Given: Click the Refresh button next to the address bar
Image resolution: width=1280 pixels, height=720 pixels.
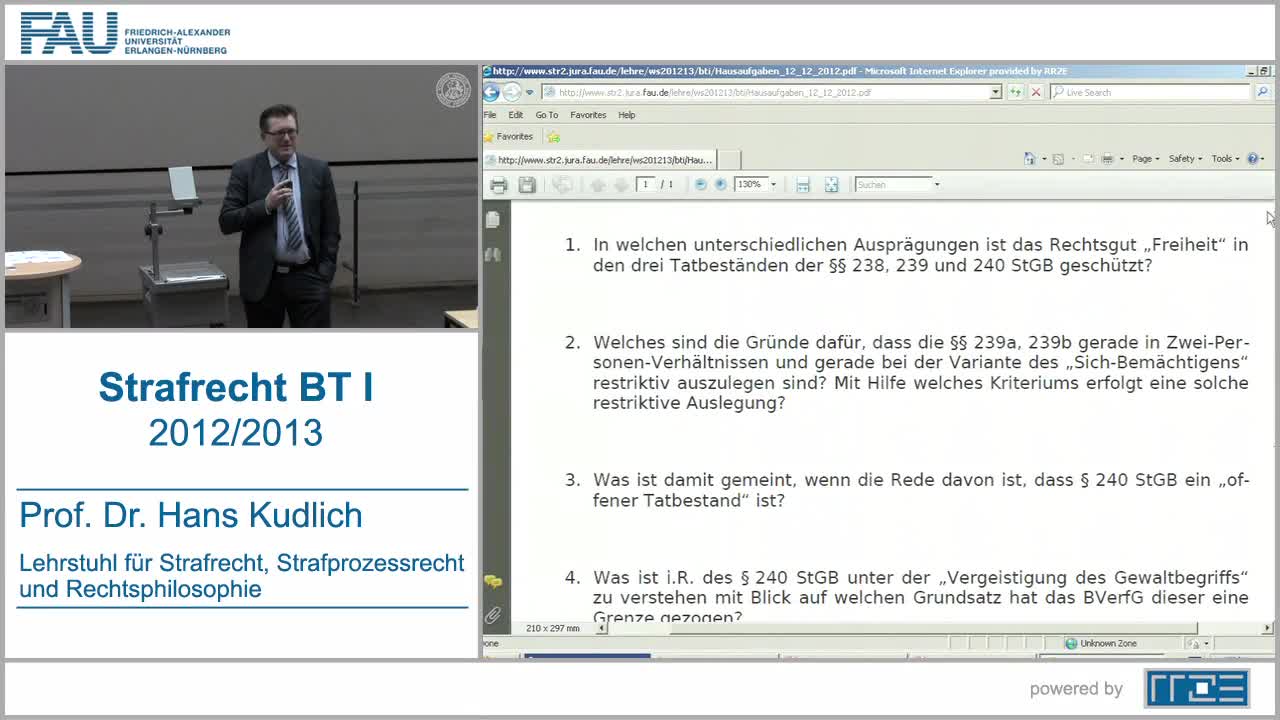Looking at the screenshot, I should 1016,91.
